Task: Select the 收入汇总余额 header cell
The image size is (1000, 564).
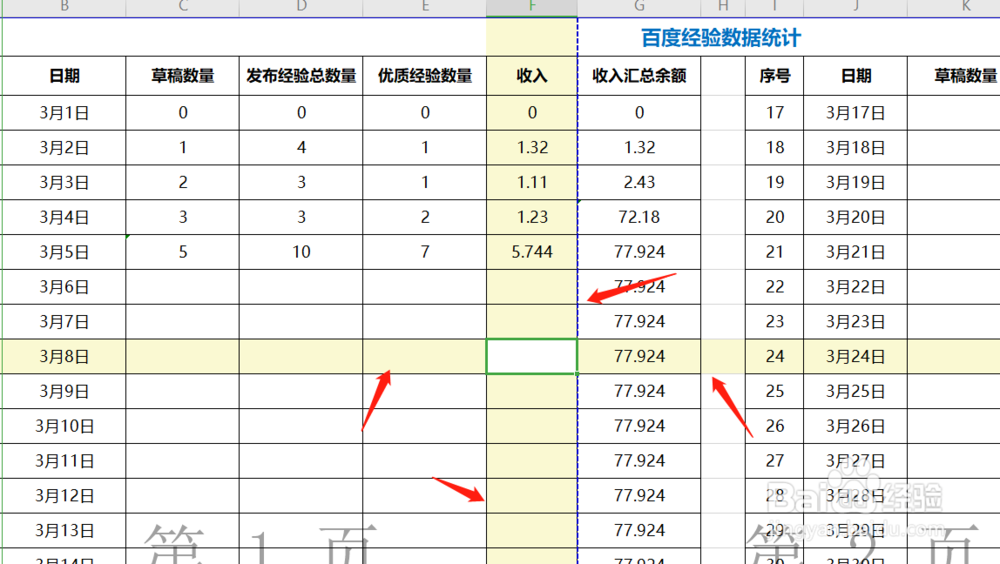Action: pyautogui.click(x=639, y=76)
